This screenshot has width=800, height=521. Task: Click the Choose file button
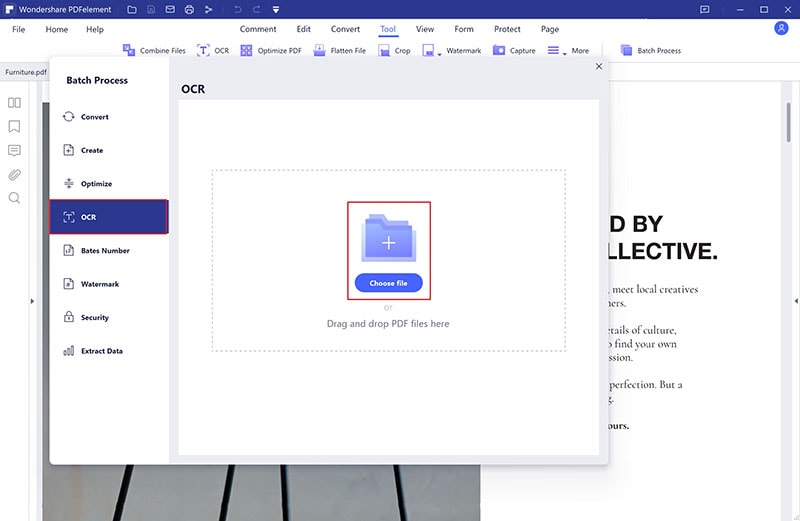tap(389, 283)
